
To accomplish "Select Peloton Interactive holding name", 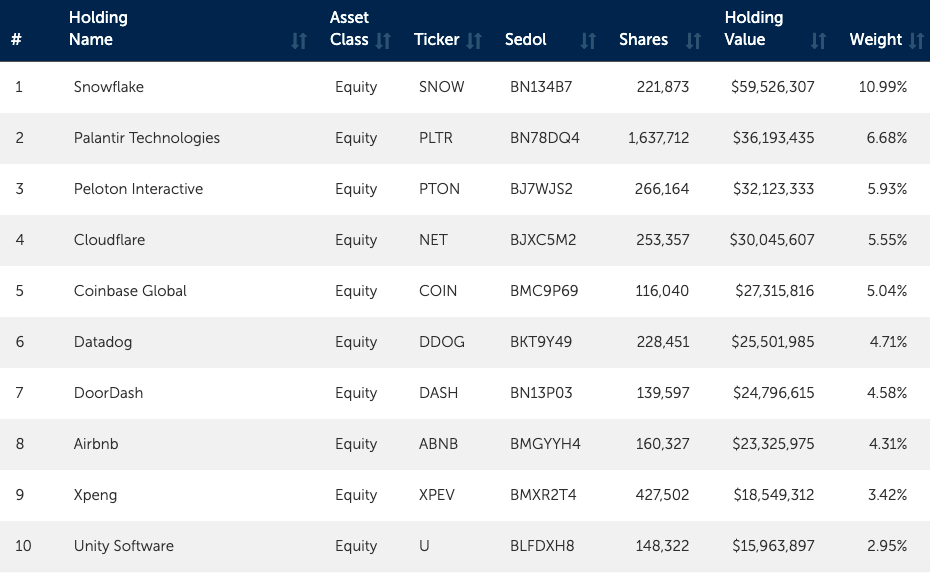I will tap(138, 189).
